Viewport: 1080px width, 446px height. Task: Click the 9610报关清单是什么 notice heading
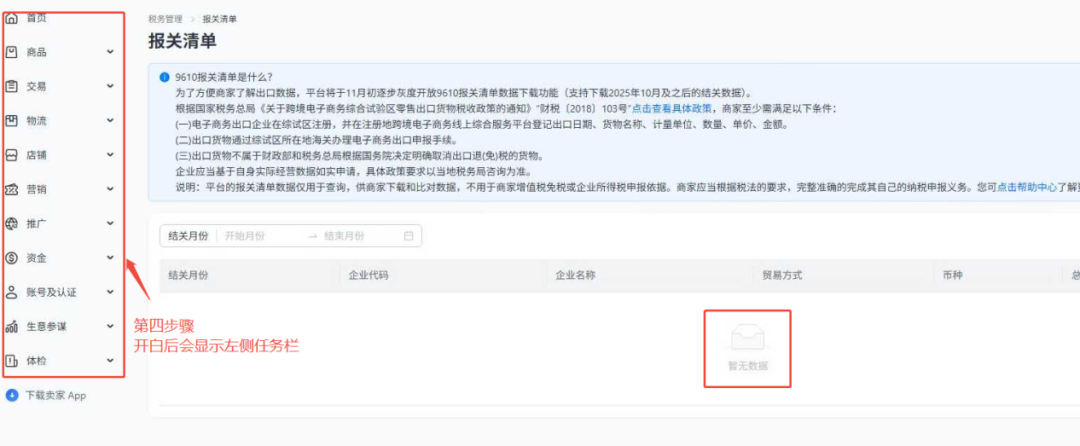point(225,77)
